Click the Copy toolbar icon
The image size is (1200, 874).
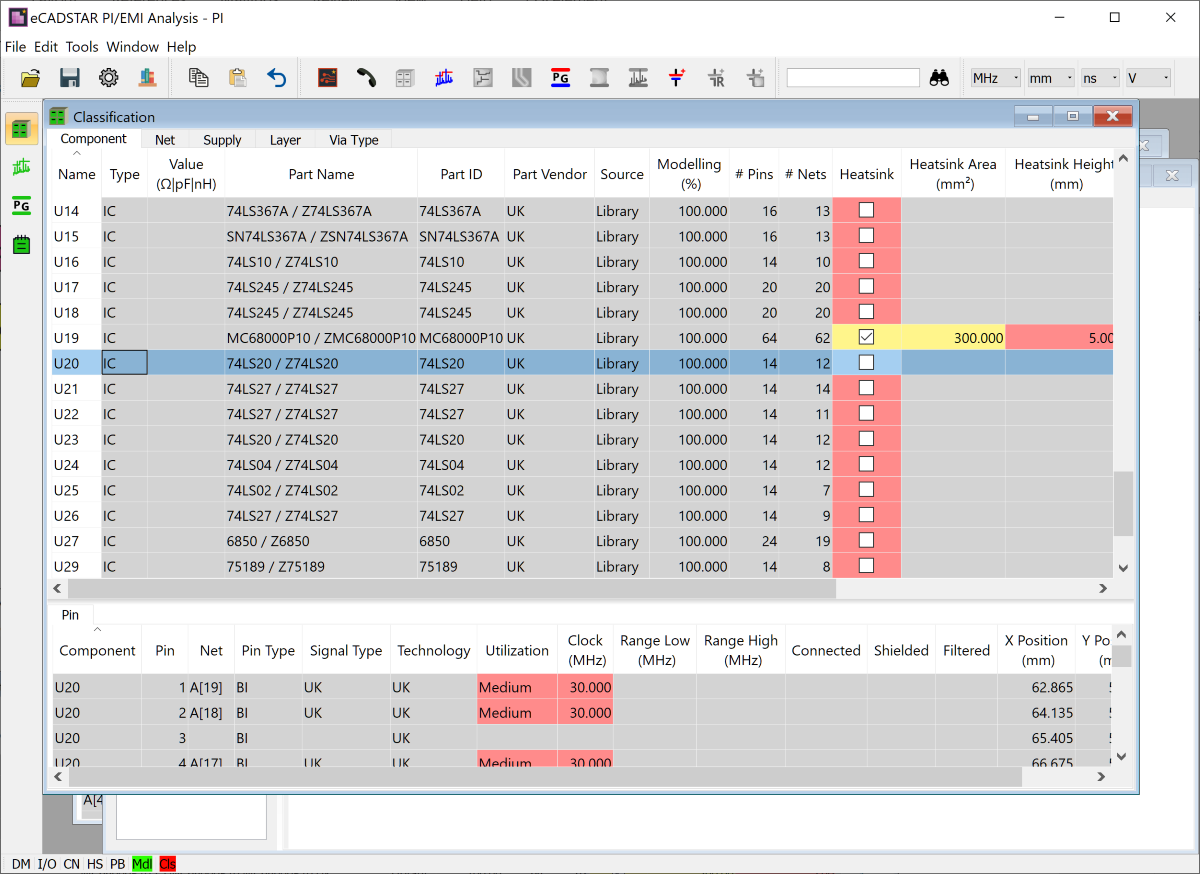pos(198,78)
